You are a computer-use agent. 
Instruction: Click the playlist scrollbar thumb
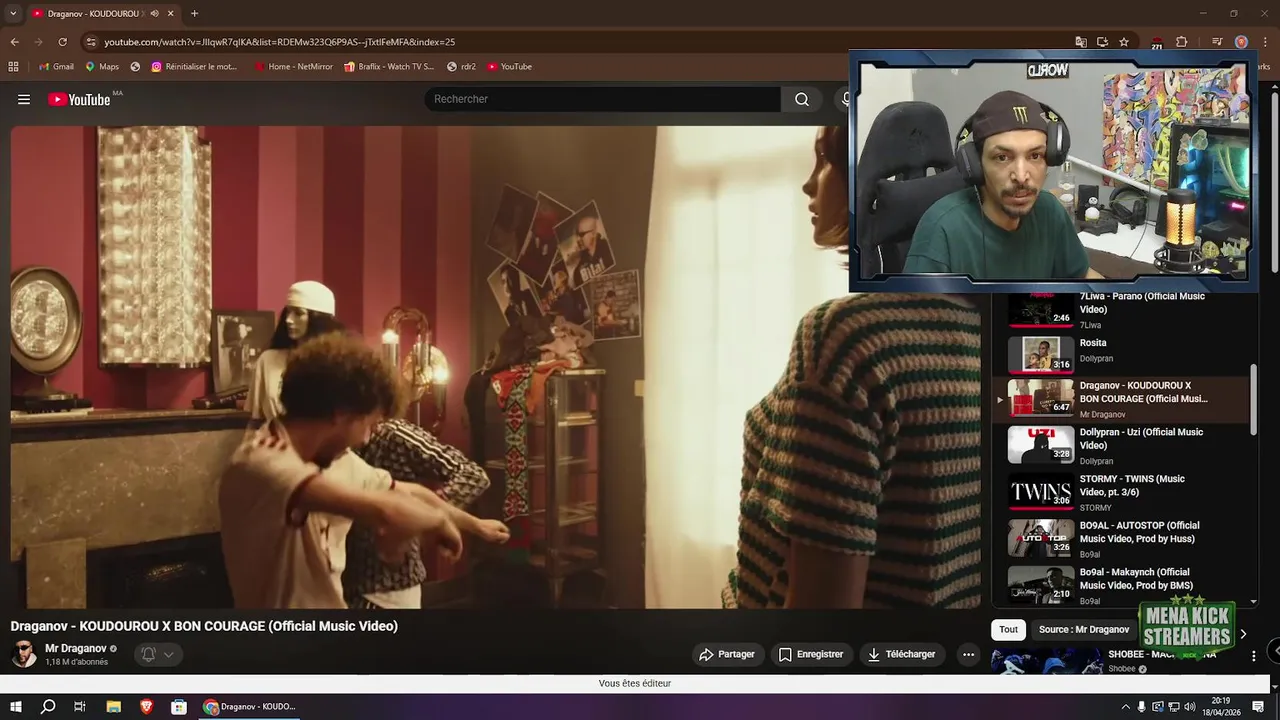[1254, 399]
